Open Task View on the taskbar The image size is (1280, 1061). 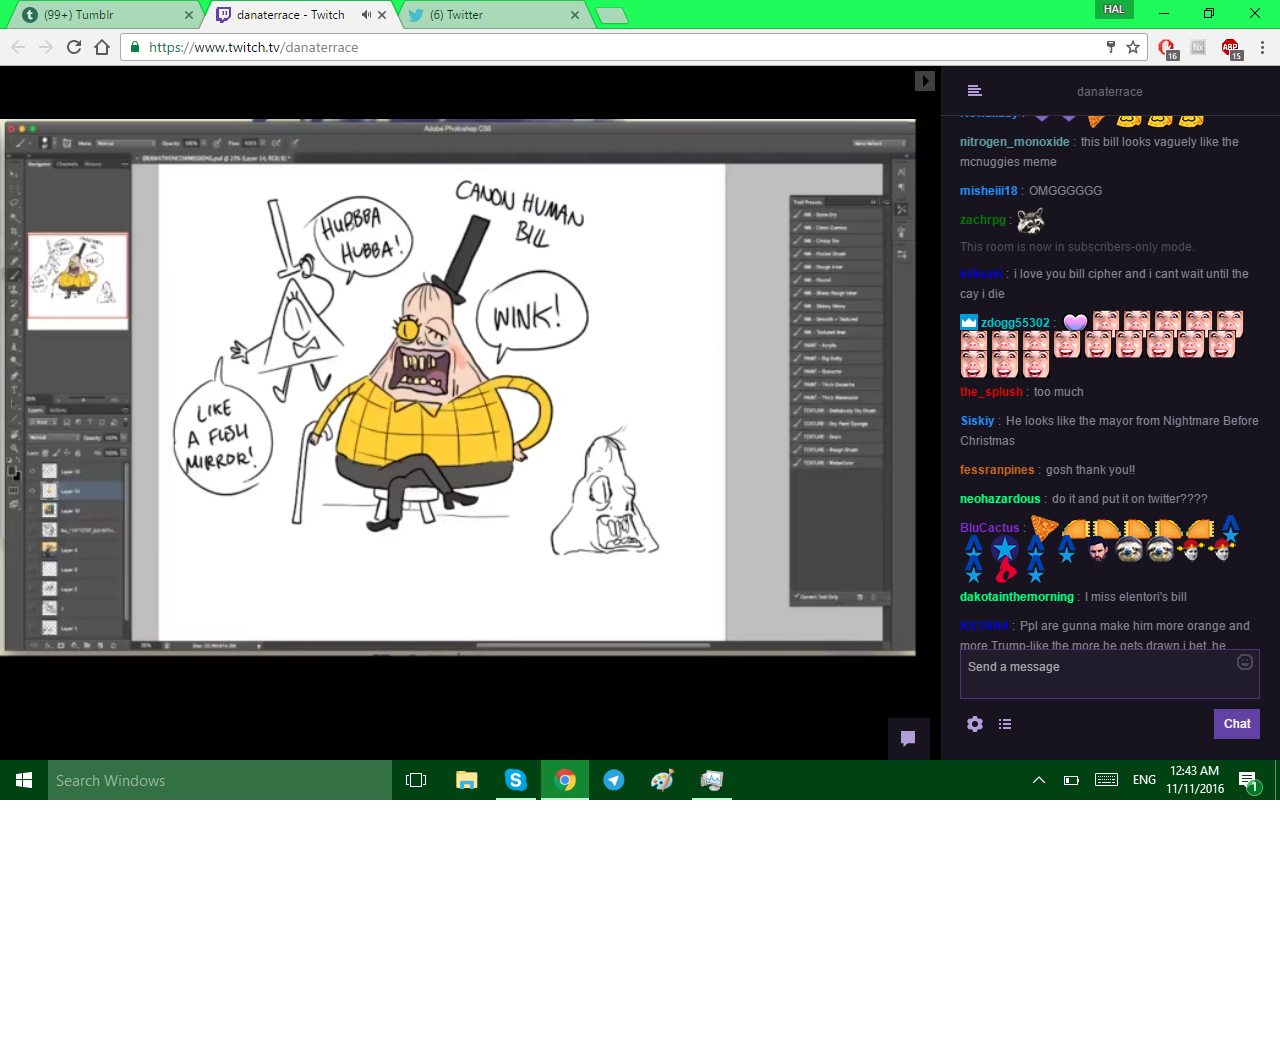click(x=416, y=780)
